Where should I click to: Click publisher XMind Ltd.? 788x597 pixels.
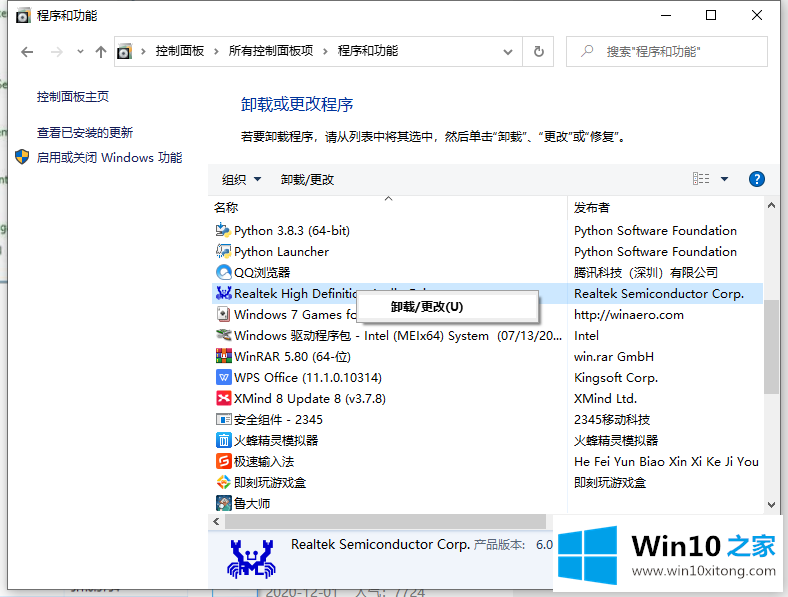coord(606,399)
